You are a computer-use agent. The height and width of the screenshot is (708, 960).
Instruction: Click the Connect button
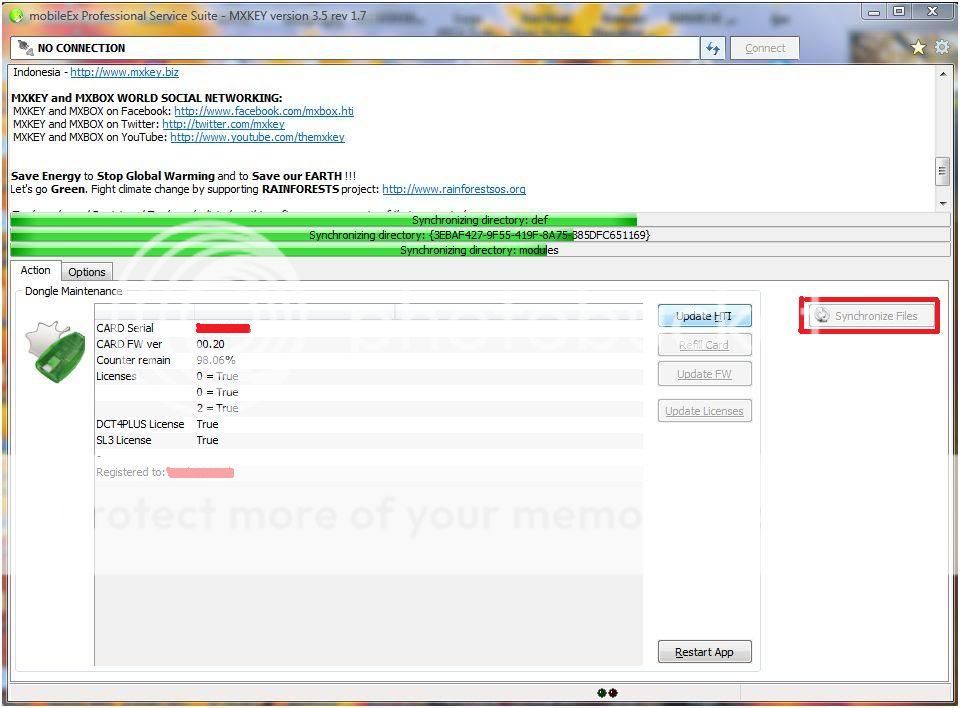[x=765, y=48]
